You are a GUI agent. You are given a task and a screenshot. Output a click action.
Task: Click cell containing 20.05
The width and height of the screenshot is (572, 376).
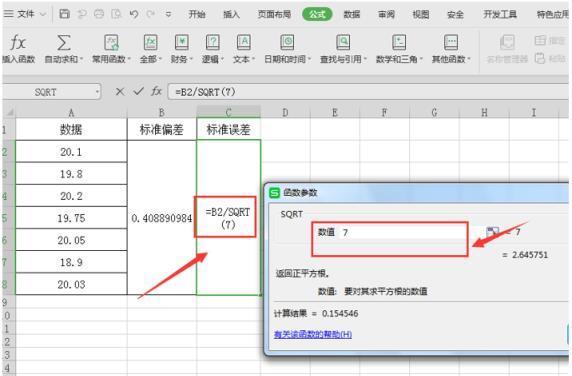tap(71, 240)
